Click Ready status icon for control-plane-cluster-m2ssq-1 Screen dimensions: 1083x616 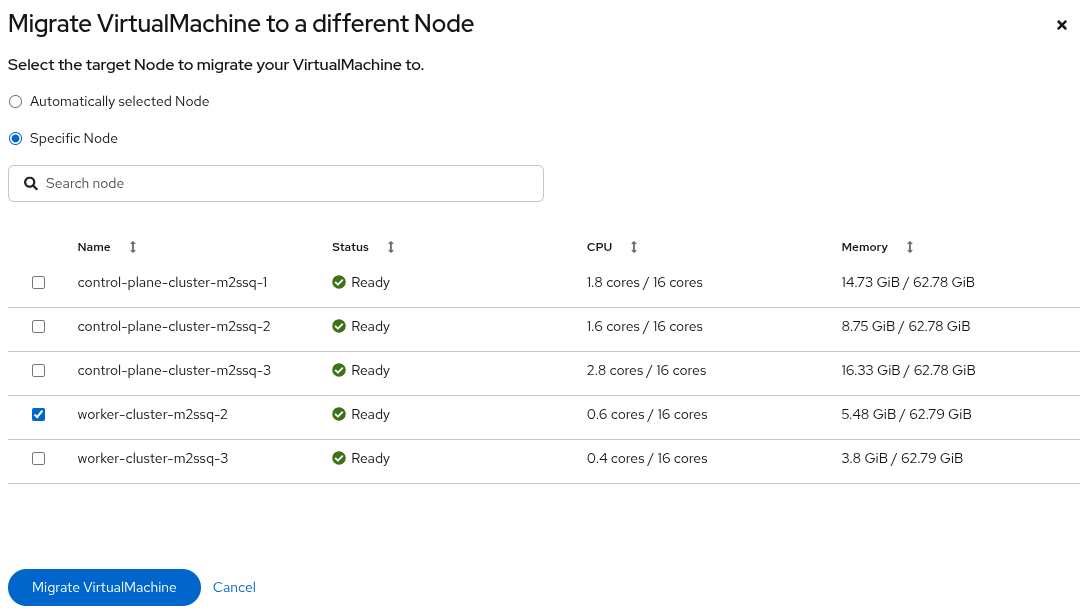pyautogui.click(x=339, y=283)
